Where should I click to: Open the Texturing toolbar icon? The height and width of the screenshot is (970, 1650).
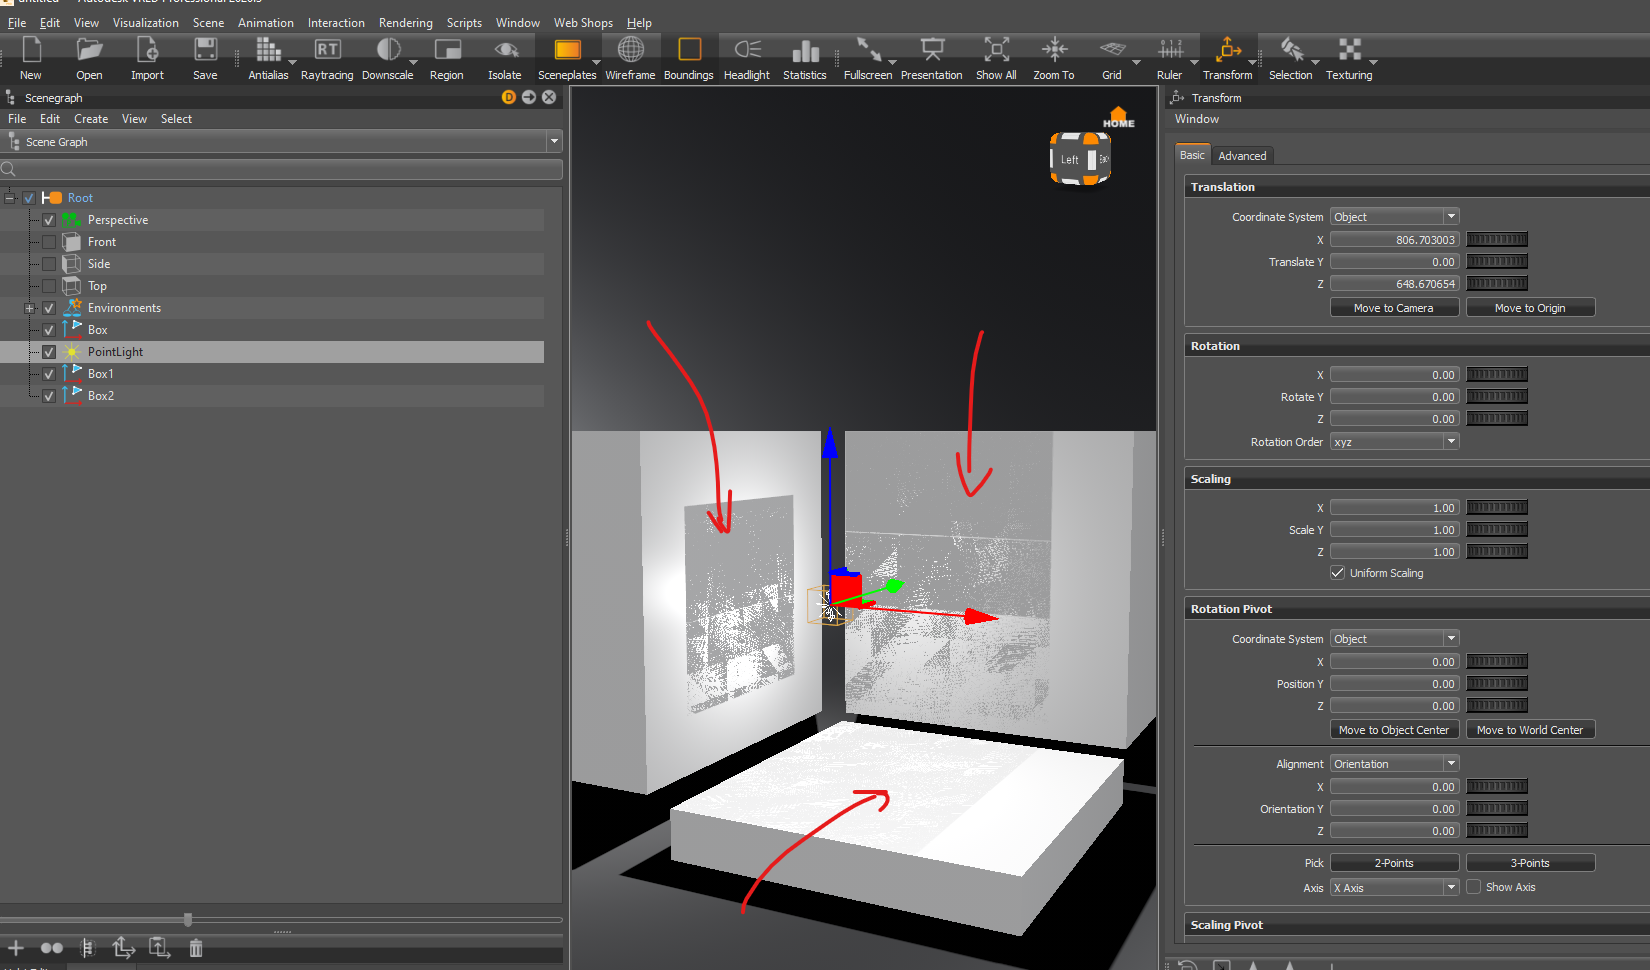pyautogui.click(x=1350, y=49)
